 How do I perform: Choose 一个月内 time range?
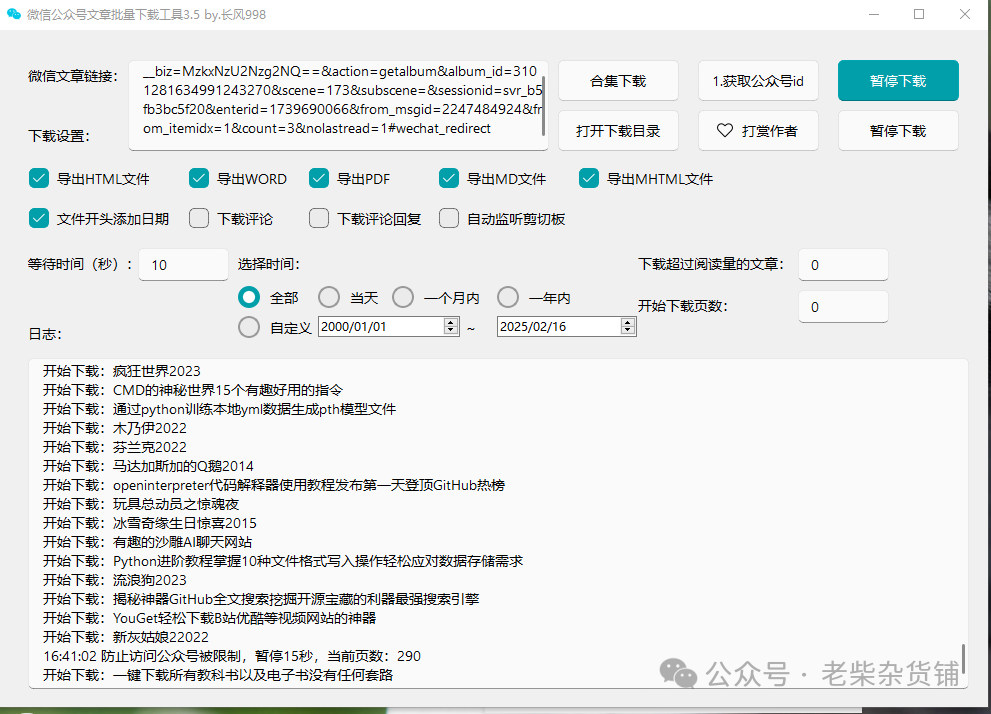[403, 297]
